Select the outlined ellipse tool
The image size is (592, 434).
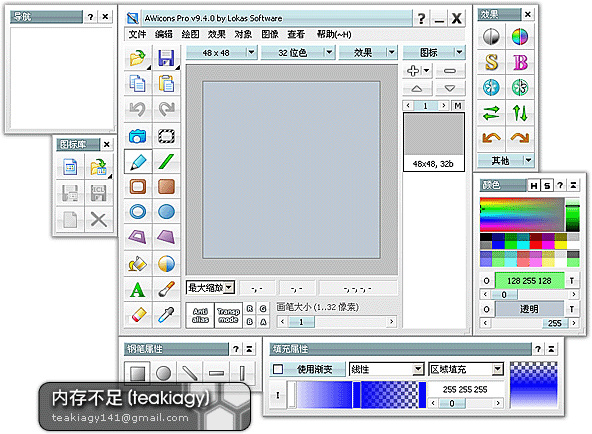(138, 212)
